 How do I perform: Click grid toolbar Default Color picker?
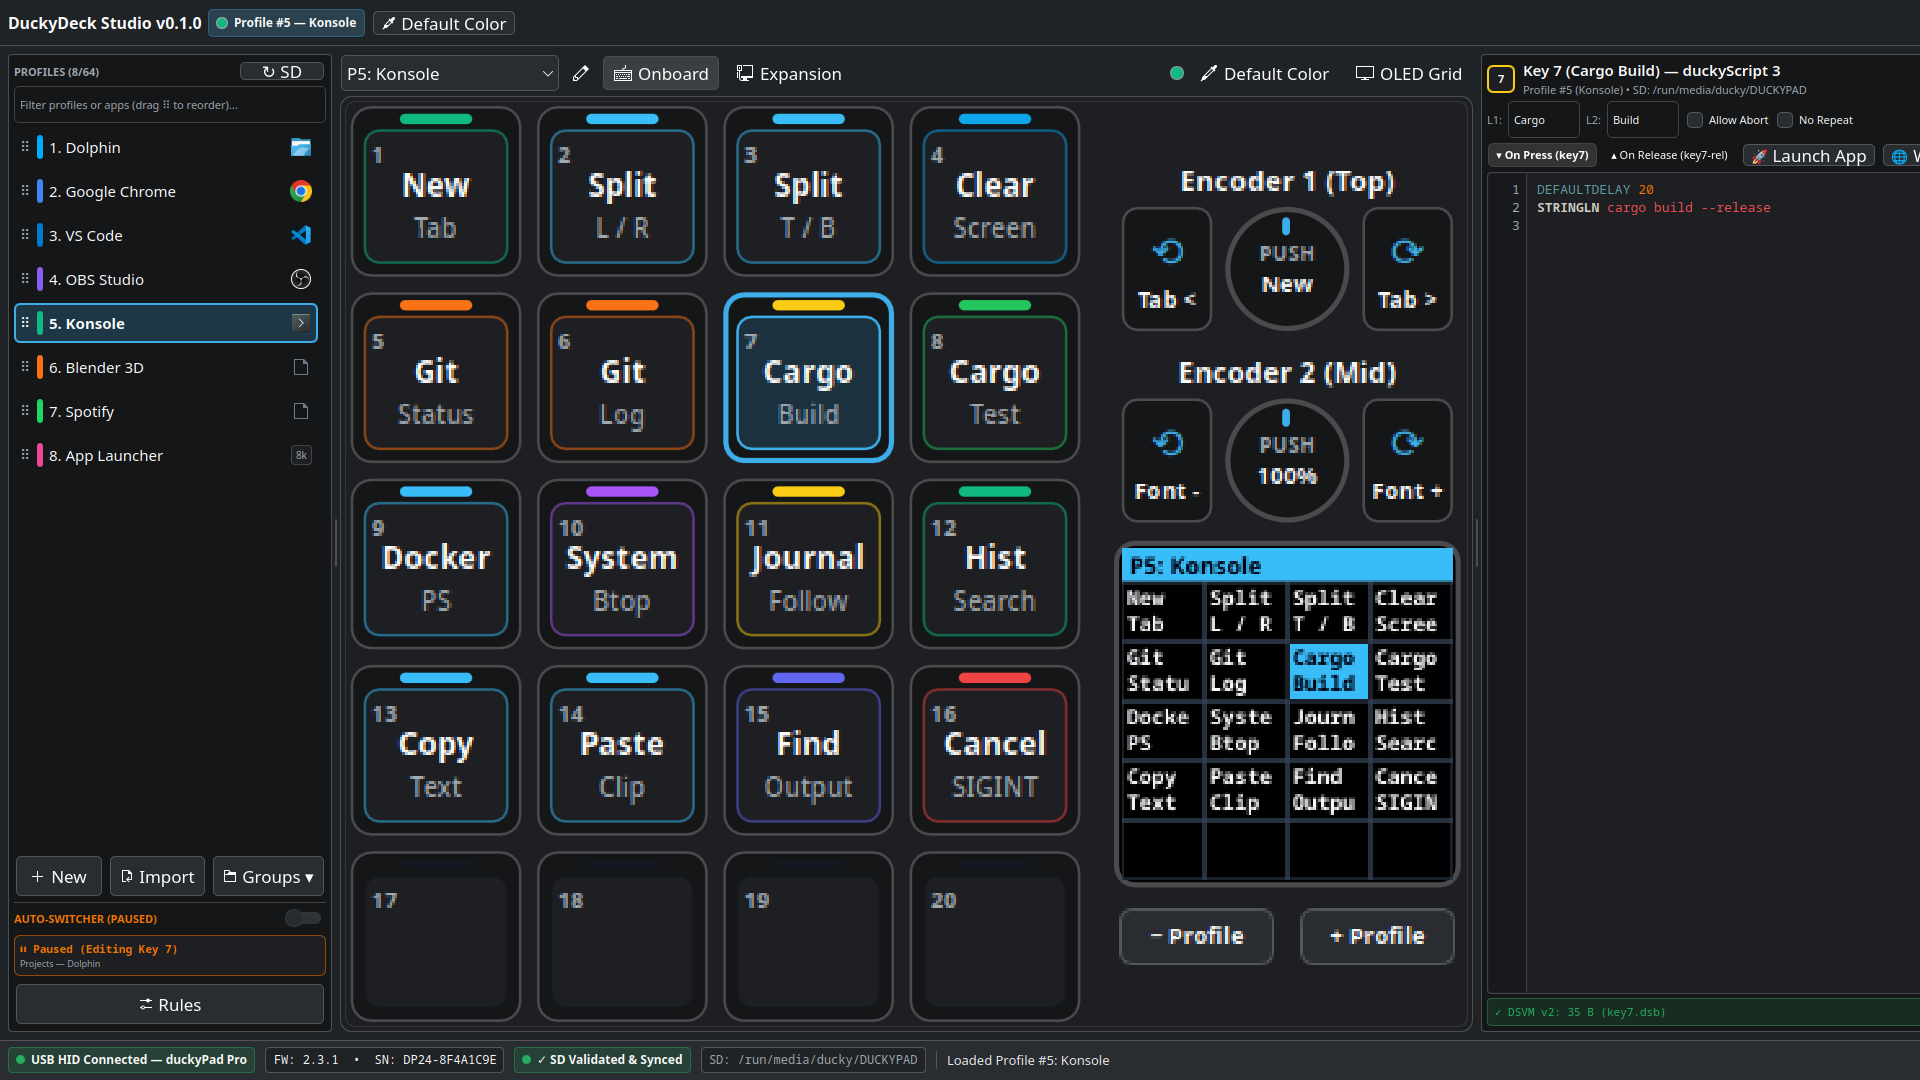tap(1264, 74)
